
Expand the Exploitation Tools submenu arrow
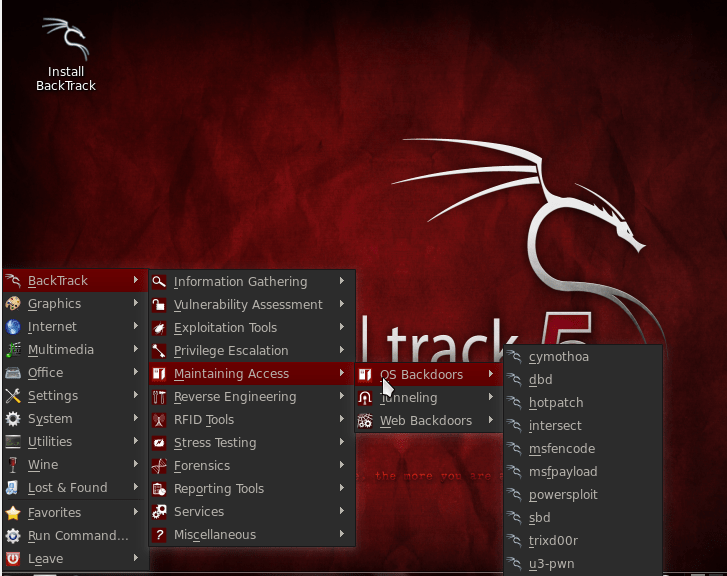(342, 327)
